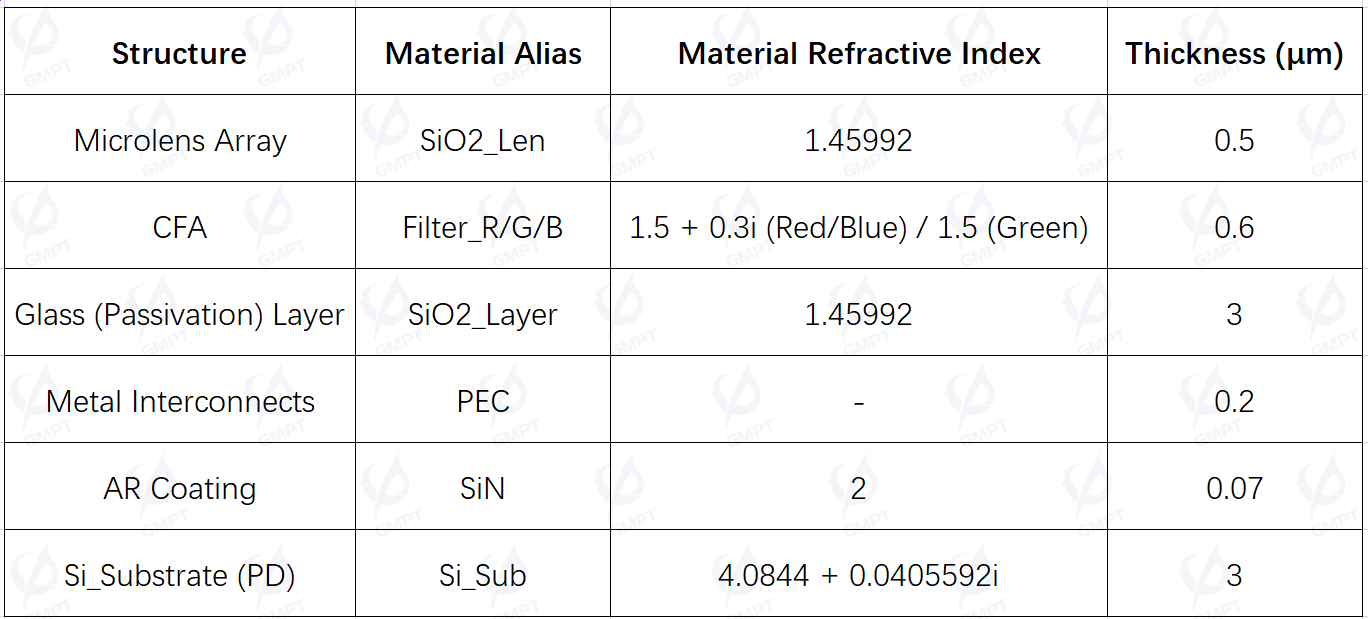
Task: Select the CFA structure cell
Action: click(x=180, y=227)
